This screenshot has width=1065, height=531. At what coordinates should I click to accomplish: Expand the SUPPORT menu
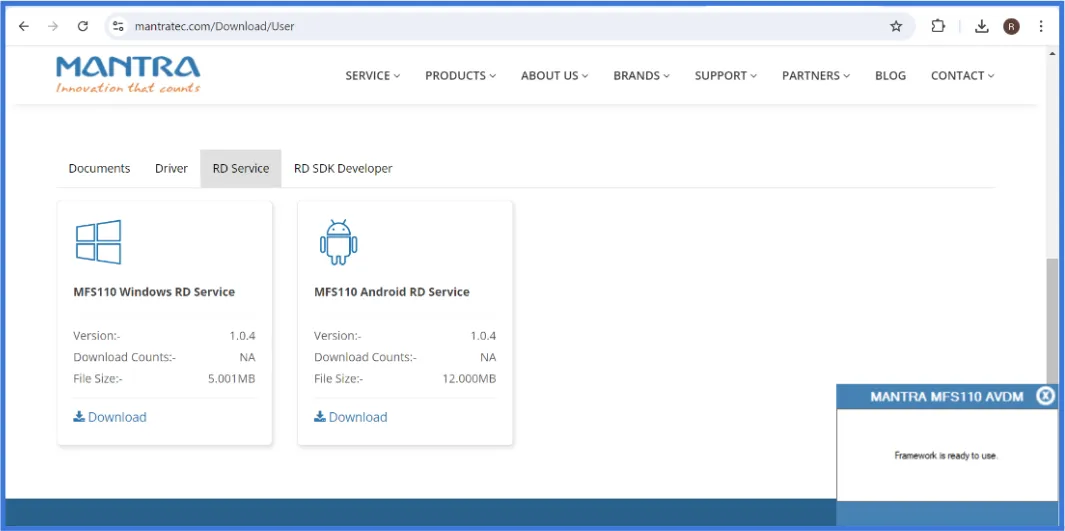click(x=725, y=75)
